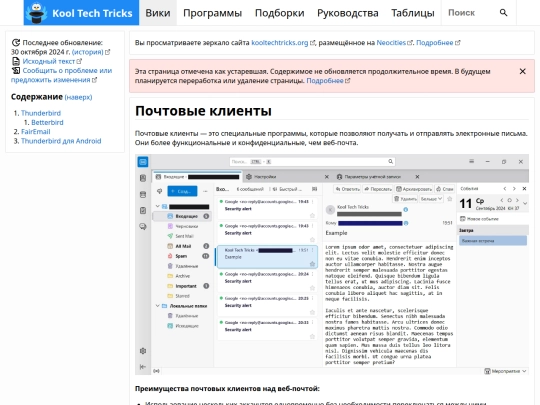
Task: Jump to FairEmail section
Action: [x=35, y=132]
